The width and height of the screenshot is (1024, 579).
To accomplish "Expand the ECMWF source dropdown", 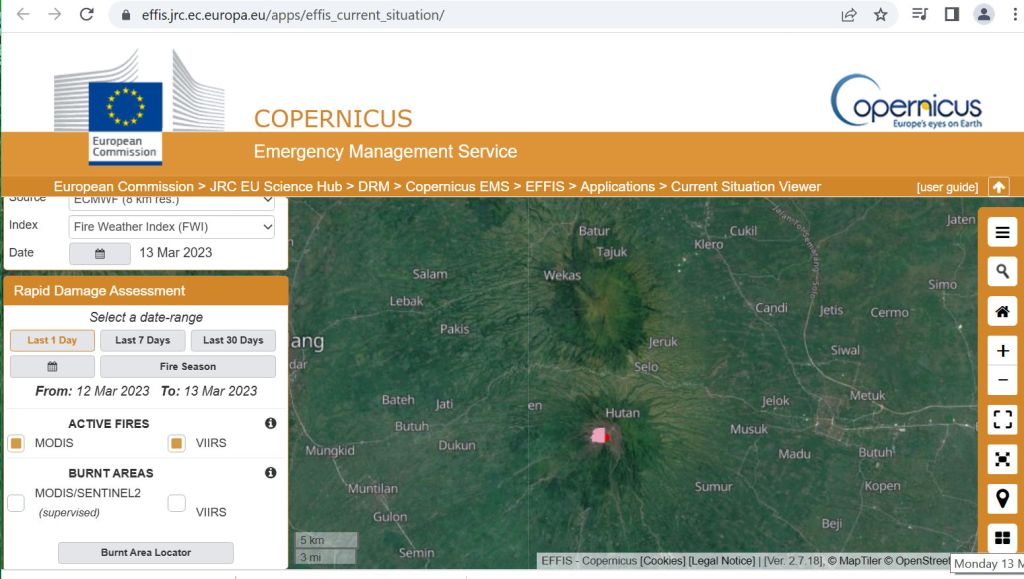I will [x=171, y=200].
